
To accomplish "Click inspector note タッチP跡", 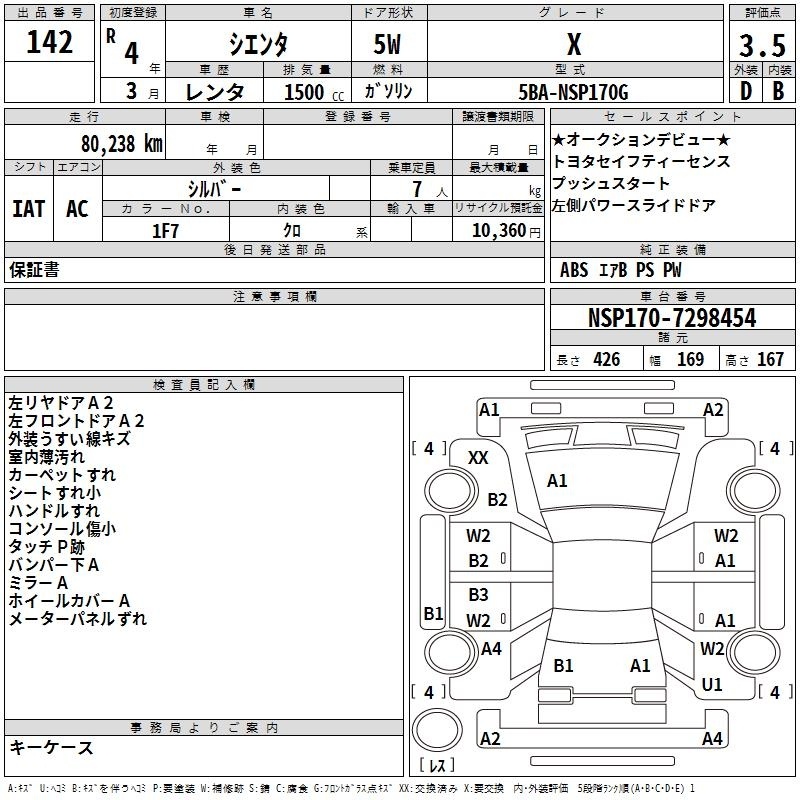I will tap(46, 547).
